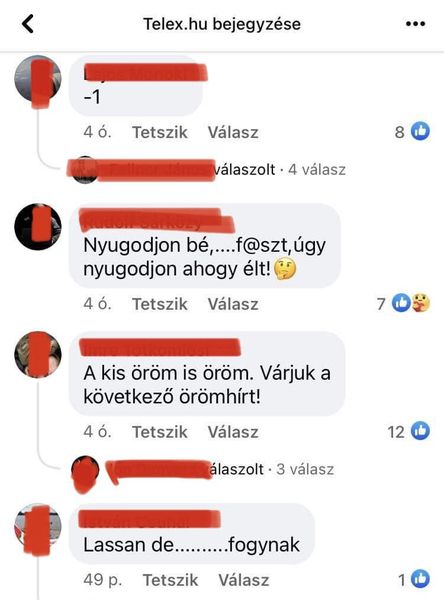444x600 pixels.
Task: Click the like icon beside count 8
Action: coord(420,131)
